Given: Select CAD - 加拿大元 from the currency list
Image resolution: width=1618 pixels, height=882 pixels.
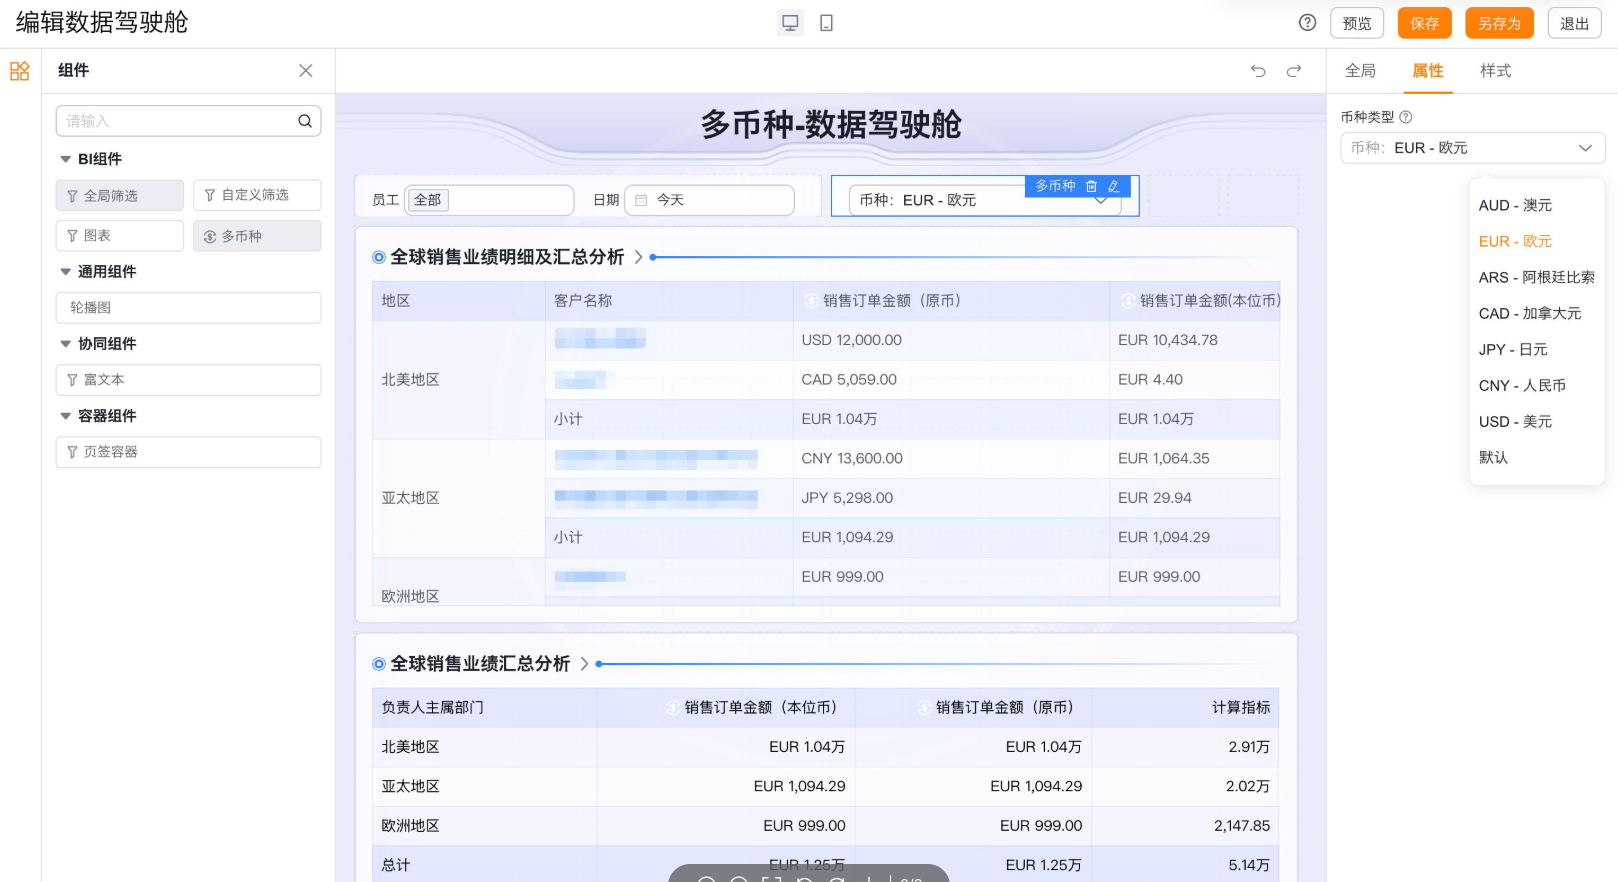Looking at the screenshot, I should click(1537, 313).
